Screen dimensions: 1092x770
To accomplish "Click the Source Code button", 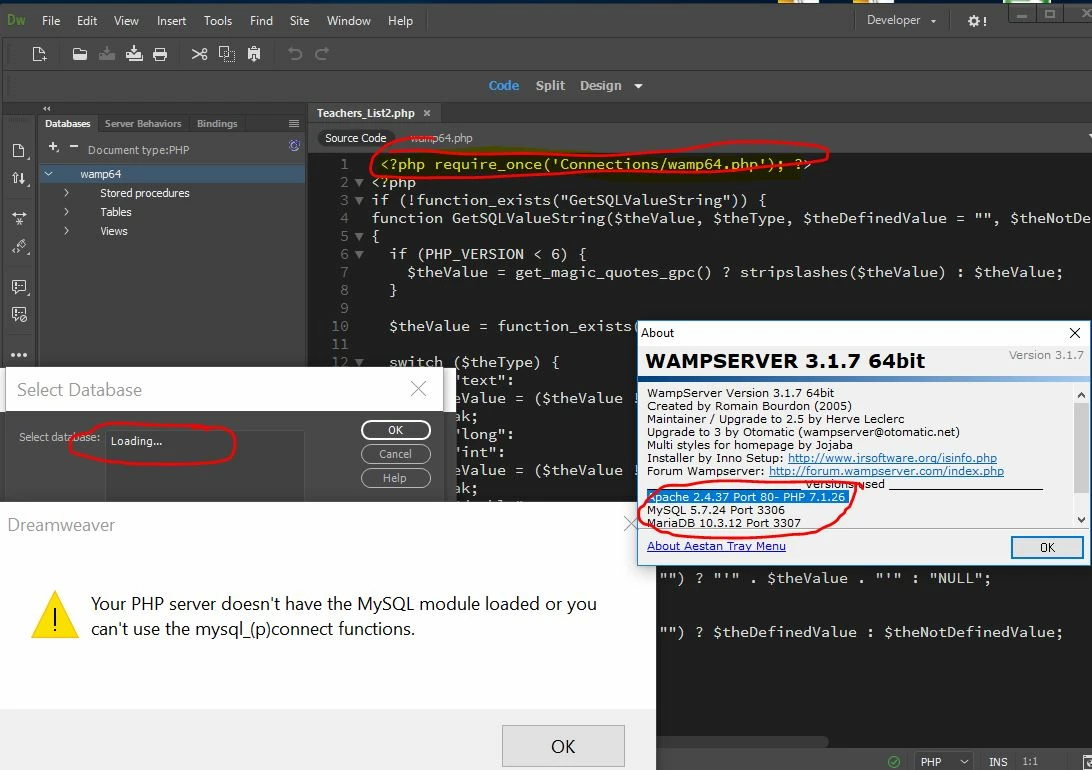I will 355,138.
